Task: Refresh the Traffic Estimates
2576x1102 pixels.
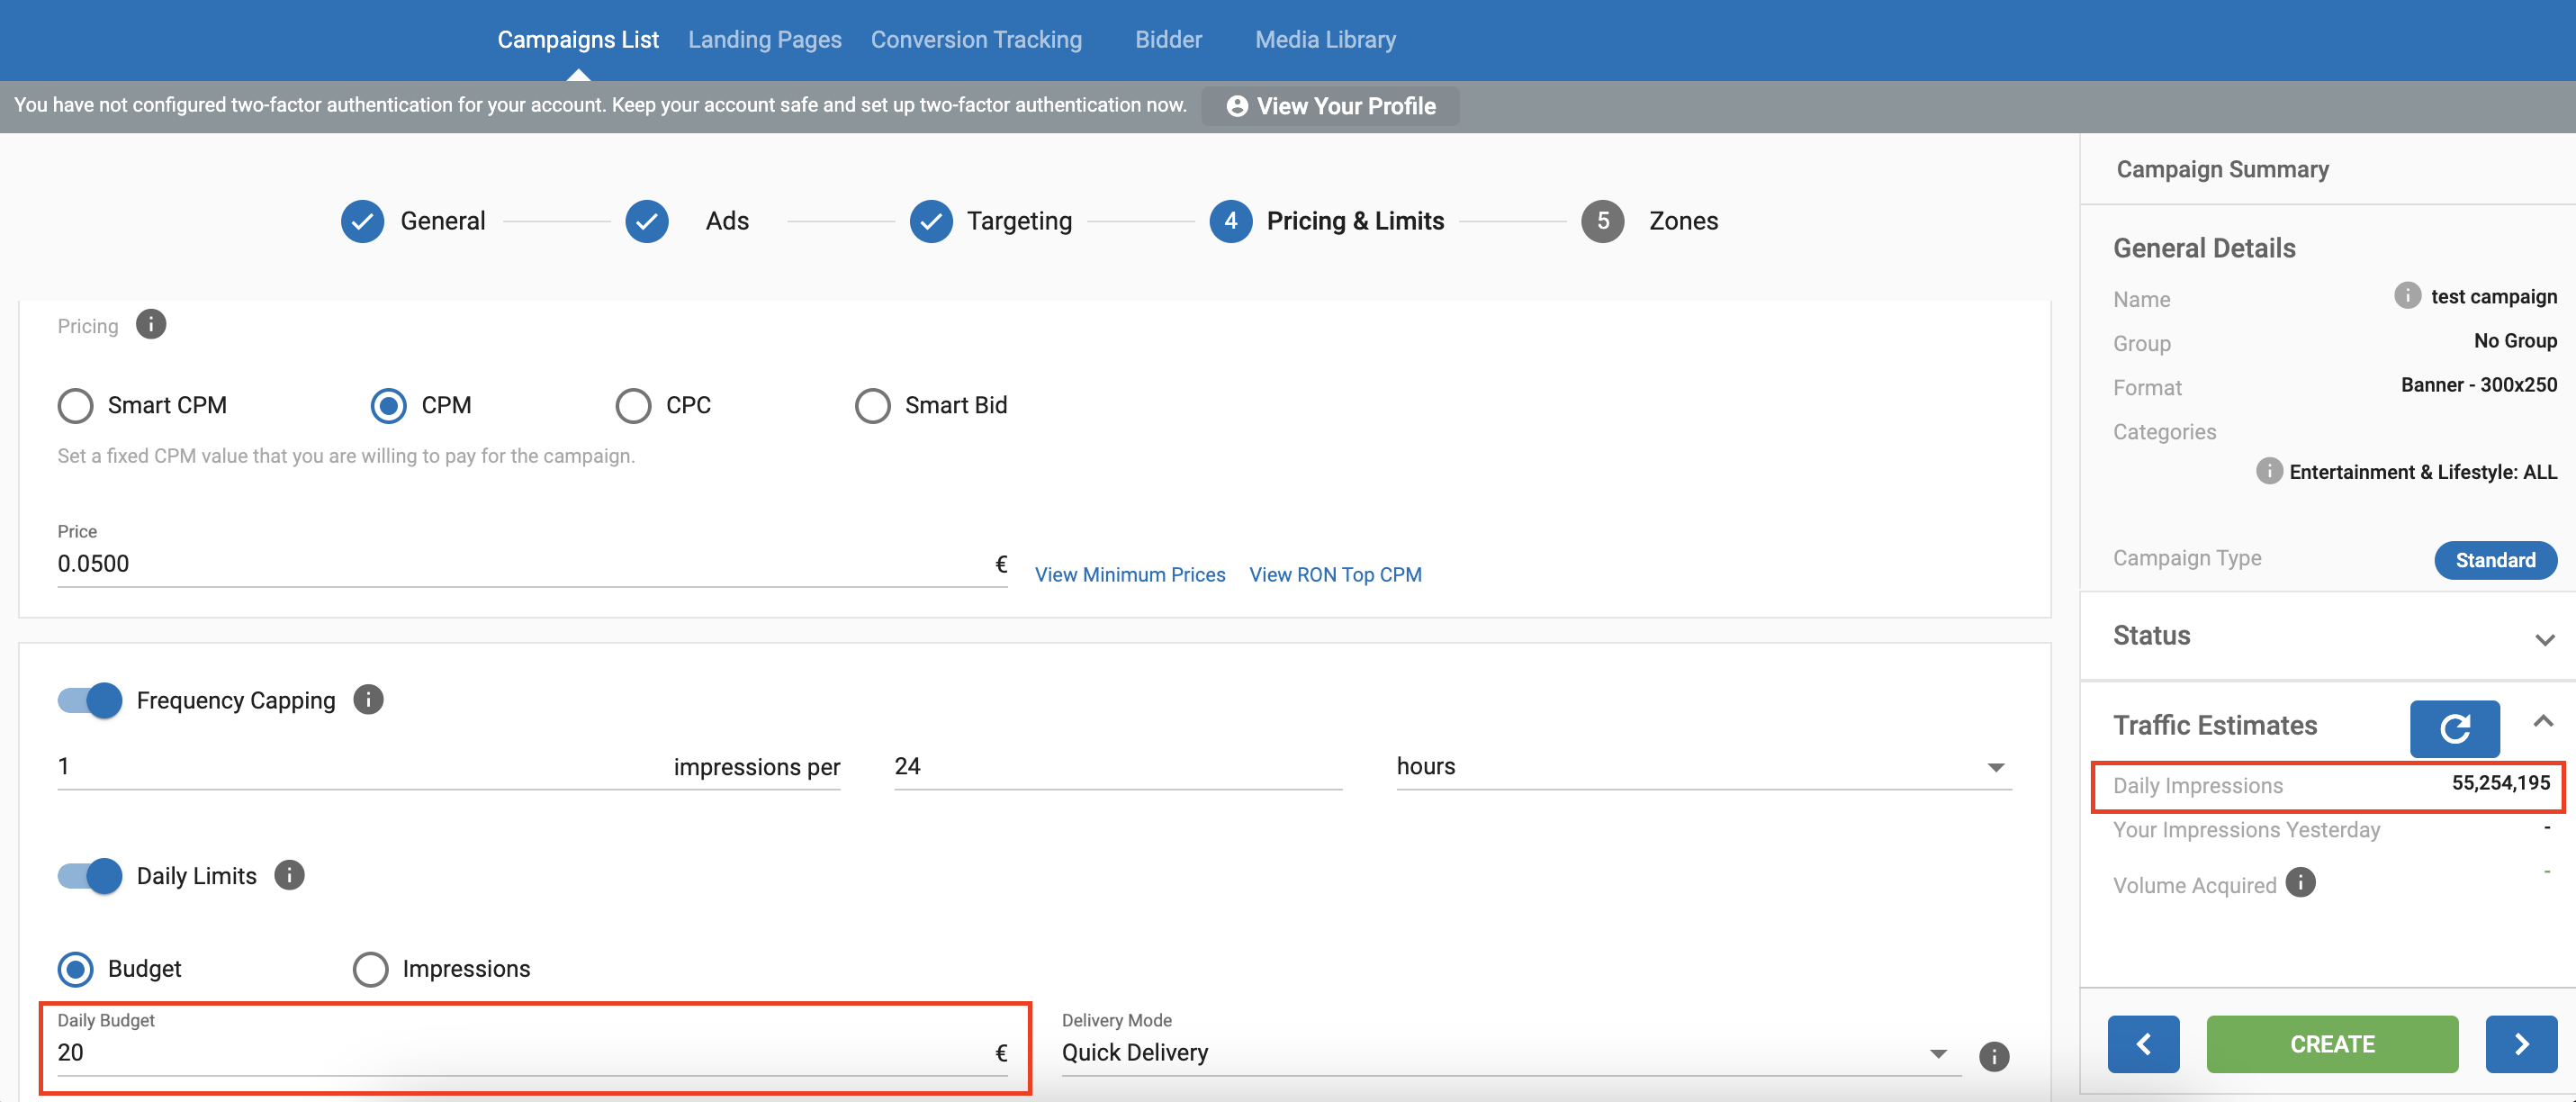Action: pyautogui.click(x=2454, y=728)
